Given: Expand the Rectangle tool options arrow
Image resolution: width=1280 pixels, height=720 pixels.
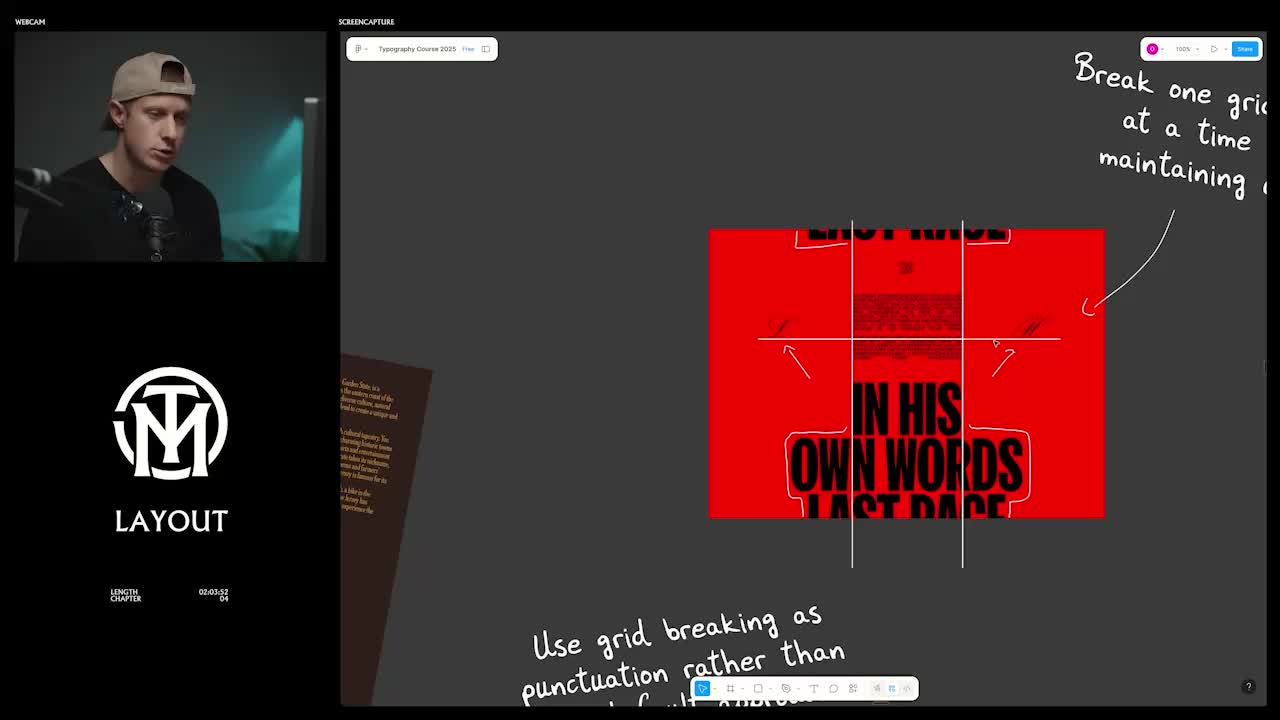Looking at the screenshot, I should pos(771,688).
